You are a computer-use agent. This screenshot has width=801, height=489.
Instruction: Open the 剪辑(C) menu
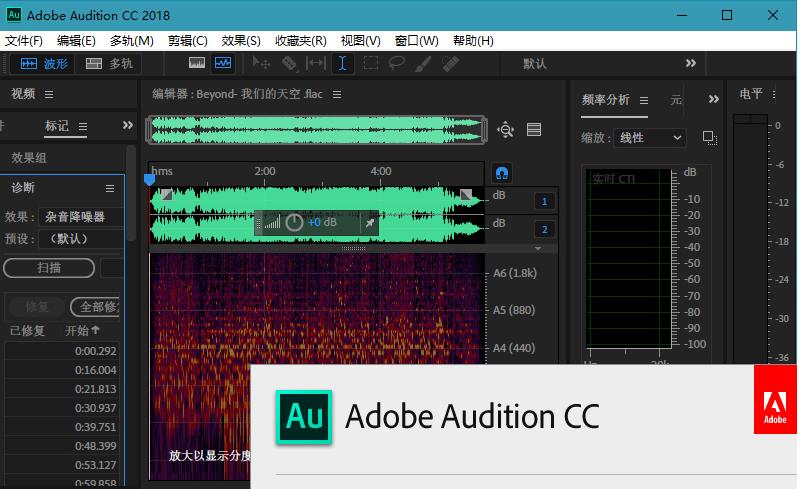pyautogui.click(x=187, y=41)
